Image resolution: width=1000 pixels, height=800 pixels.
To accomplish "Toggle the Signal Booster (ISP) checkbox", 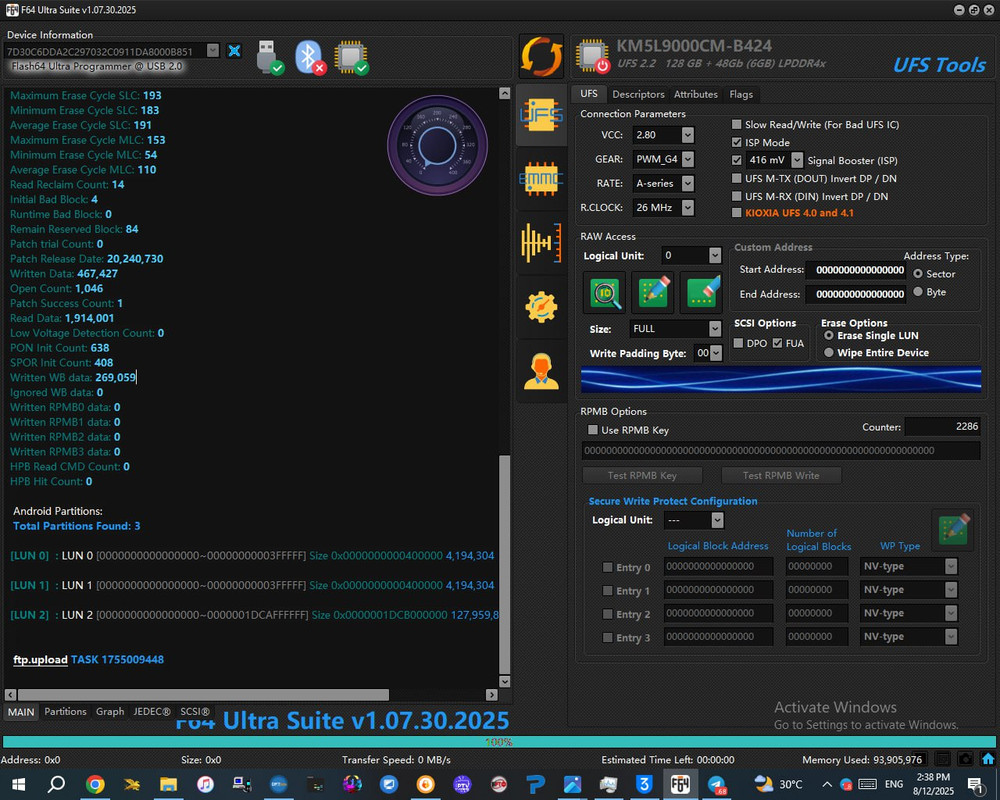I will 737,160.
